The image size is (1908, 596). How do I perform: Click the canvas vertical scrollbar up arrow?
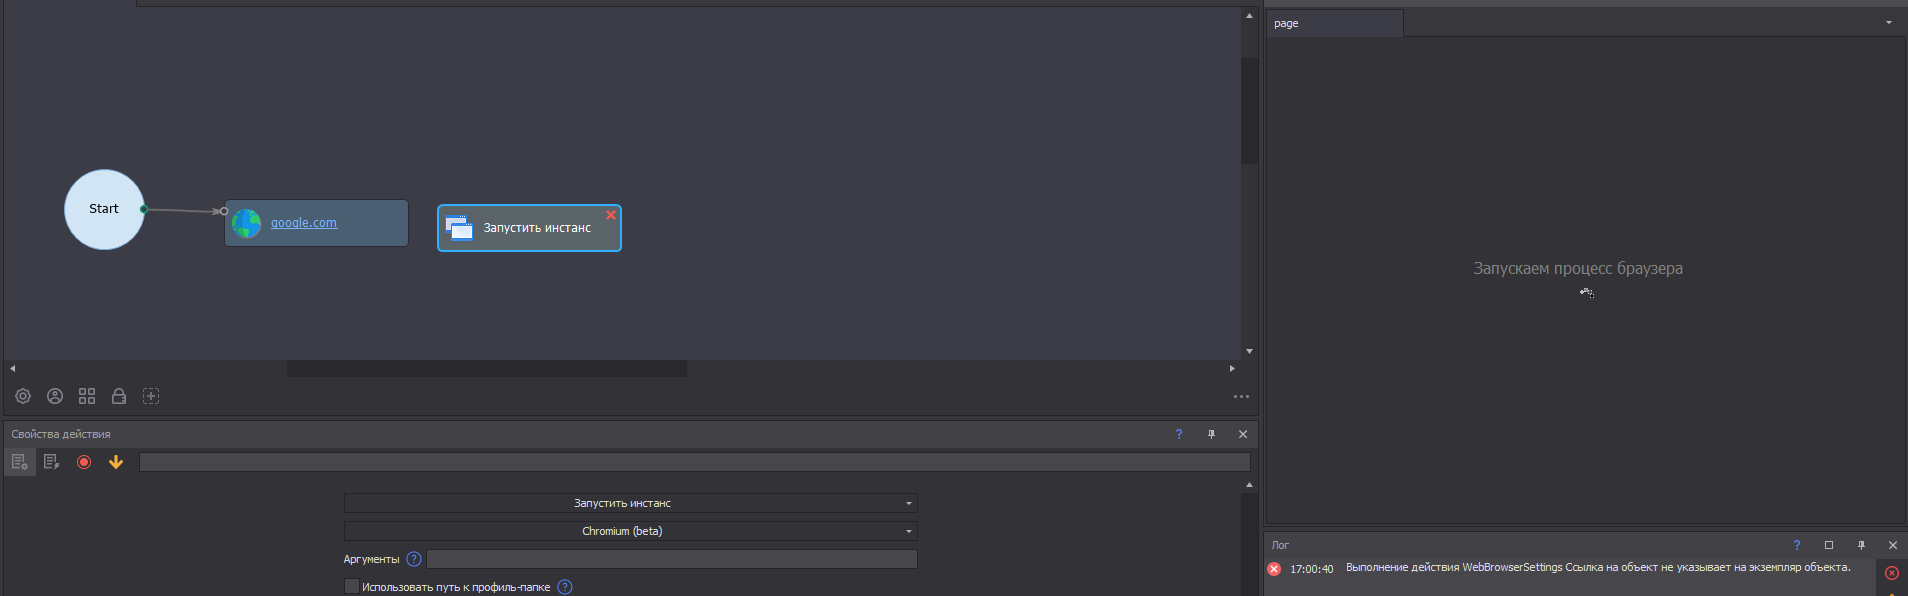pyautogui.click(x=1249, y=16)
